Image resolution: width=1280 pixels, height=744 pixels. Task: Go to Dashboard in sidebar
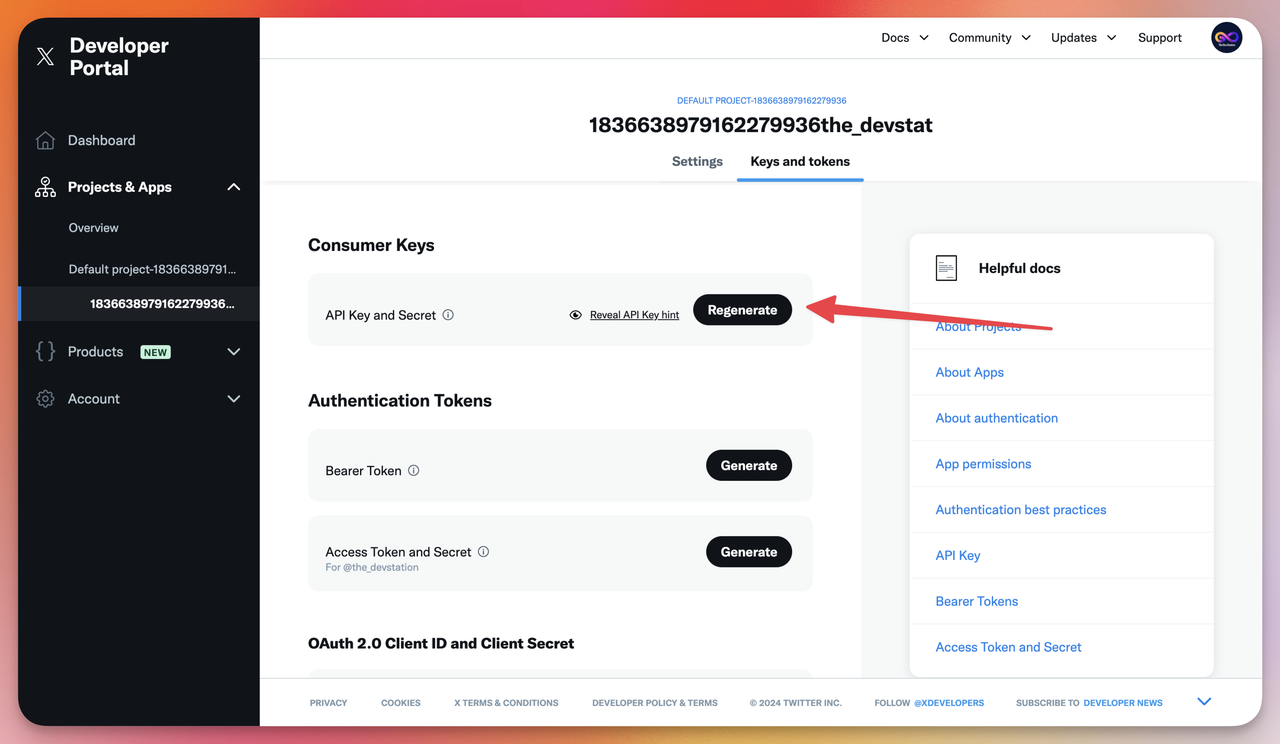point(101,141)
